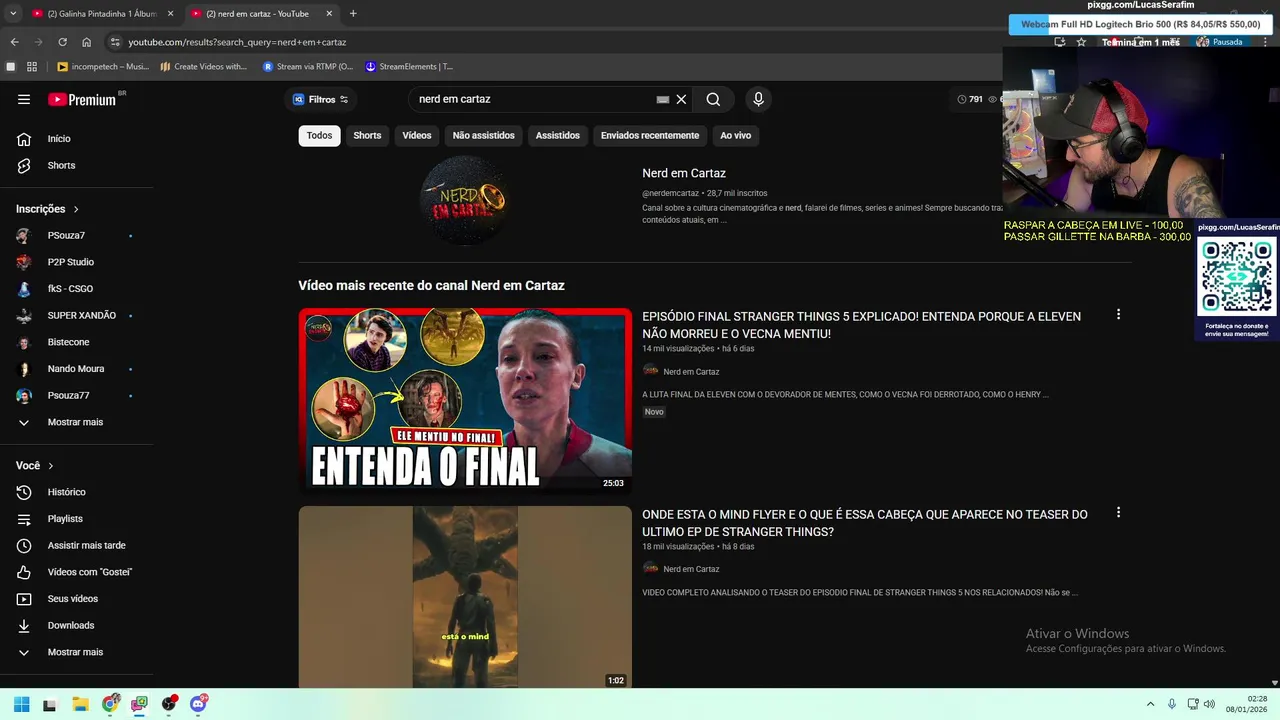
Task: Show hidden system tray icons
Action: click(x=1150, y=704)
